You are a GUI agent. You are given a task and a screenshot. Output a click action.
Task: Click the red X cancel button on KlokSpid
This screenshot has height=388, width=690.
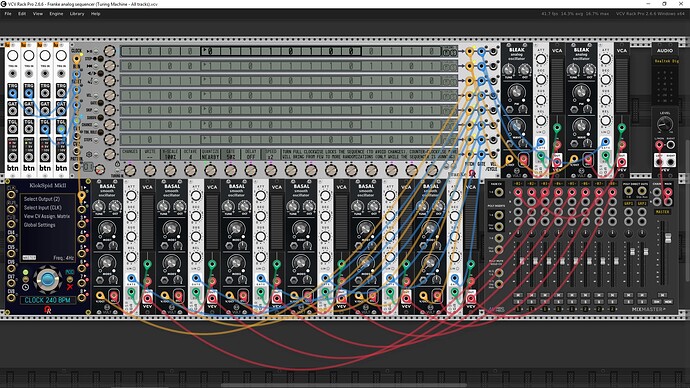[x=70, y=287]
